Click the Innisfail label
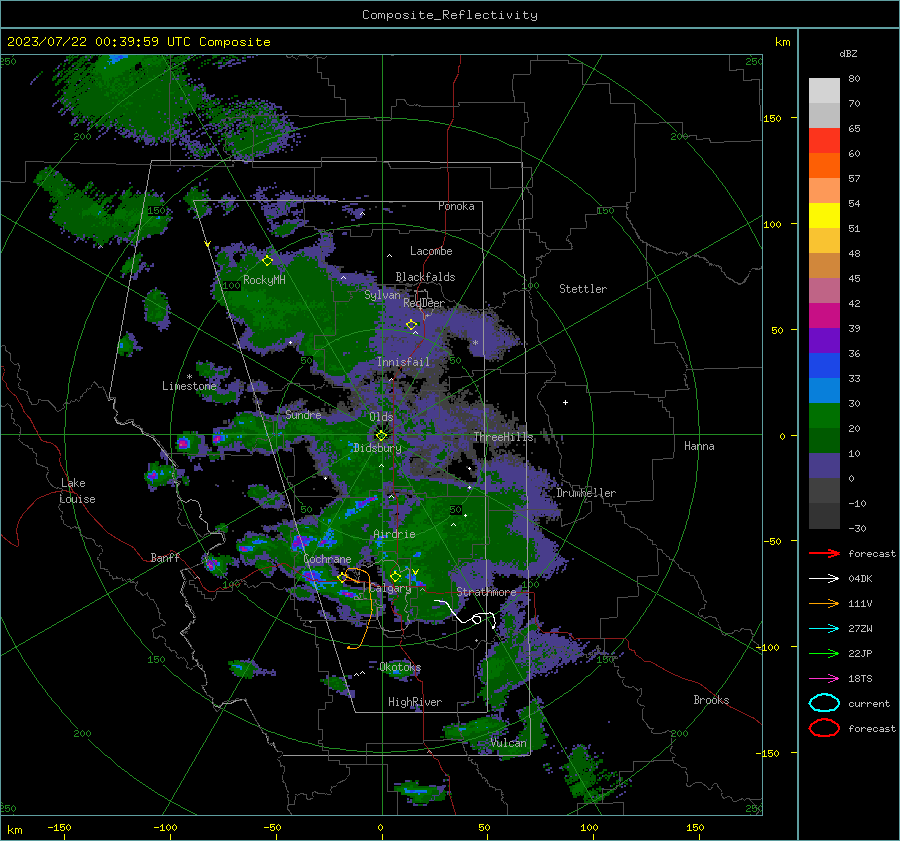The height and width of the screenshot is (841, 900). [403, 362]
